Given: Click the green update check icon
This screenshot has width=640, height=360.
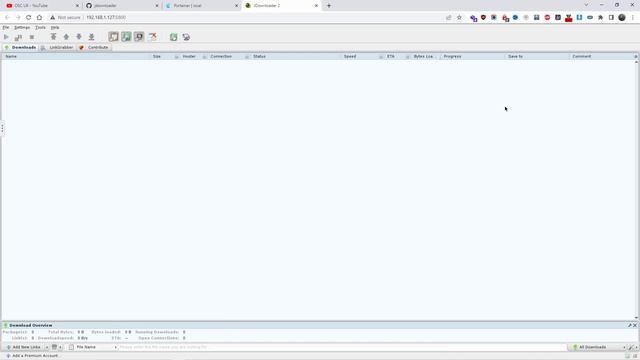Looking at the screenshot, I should coord(173,37).
